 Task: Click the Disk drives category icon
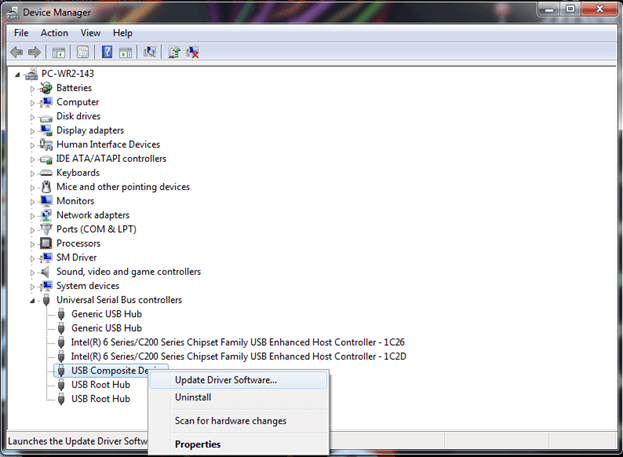click(46, 118)
